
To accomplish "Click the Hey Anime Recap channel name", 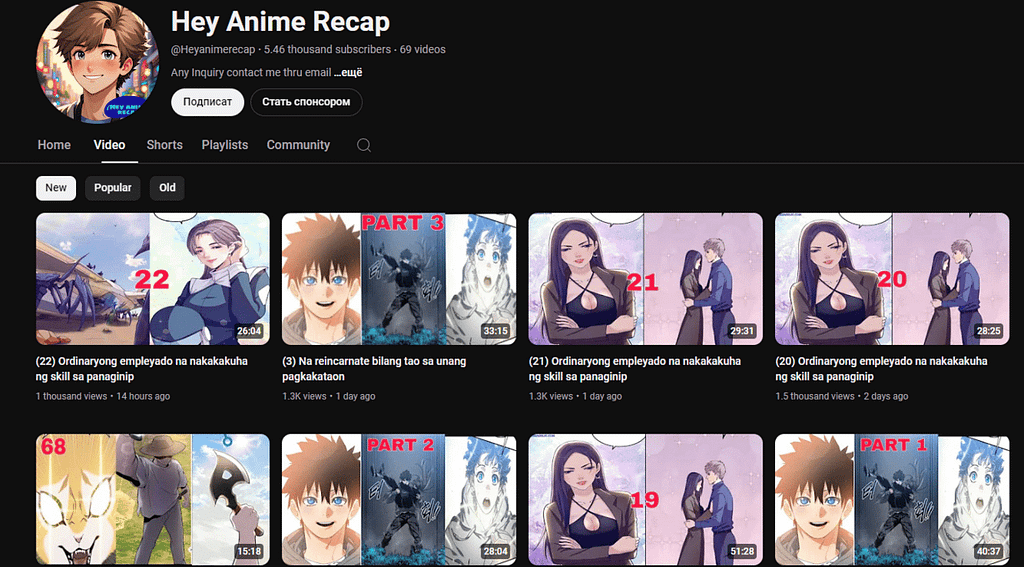I will pos(280,22).
